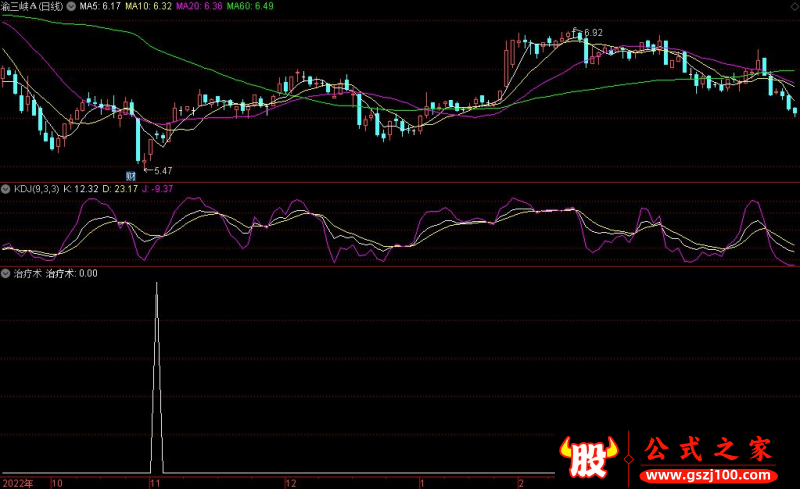Image resolution: width=800 pixels, height=489 pixels.
Task: Click the 5.47 low price marker
Action: pyautogui.click(x=162, y=171)
